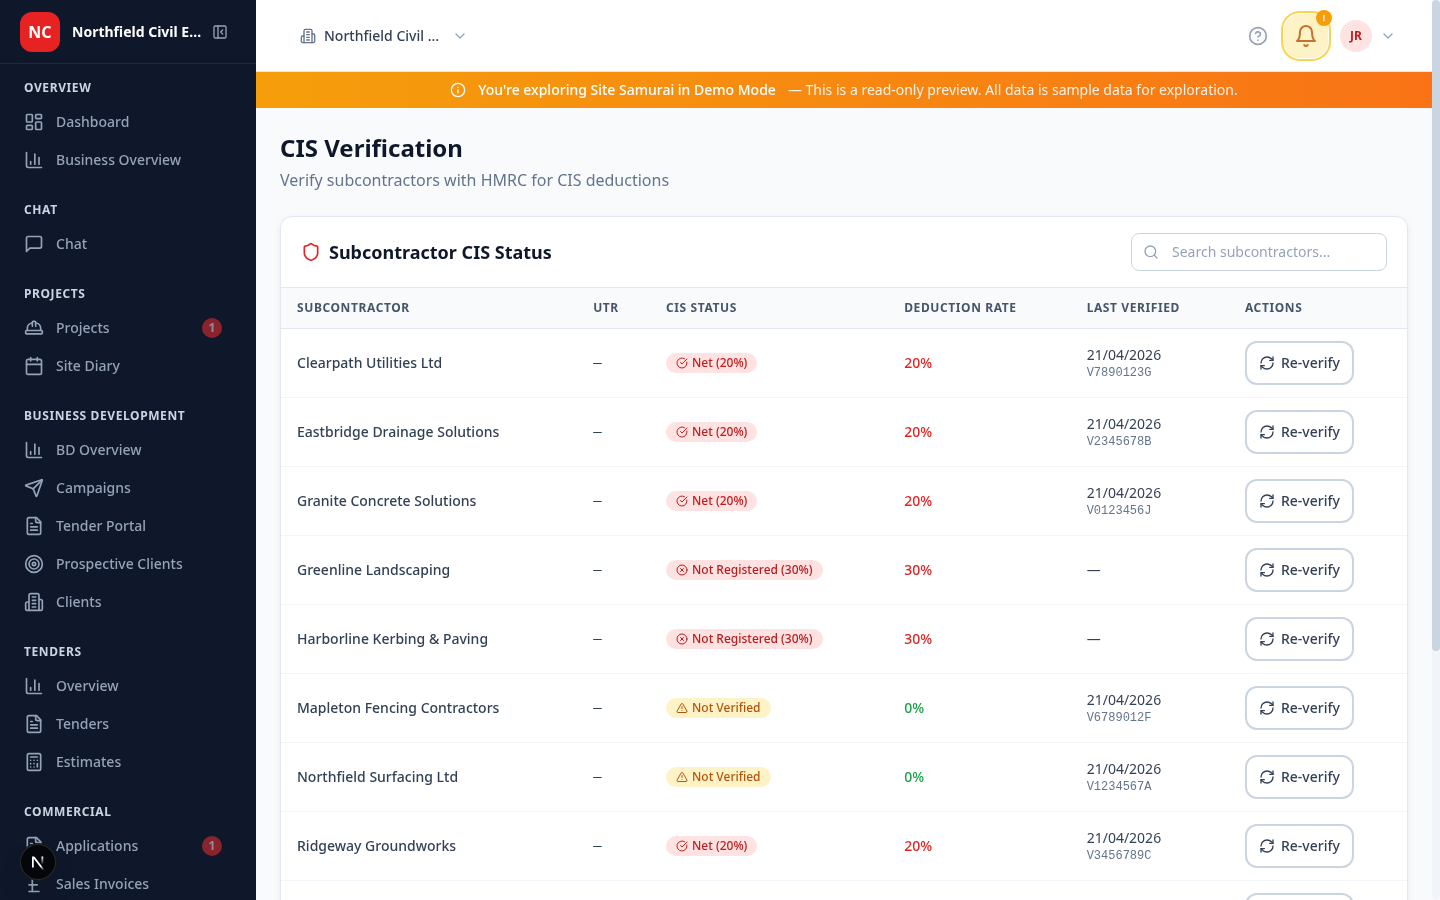Click the notification bell icon

[1305, 35]
